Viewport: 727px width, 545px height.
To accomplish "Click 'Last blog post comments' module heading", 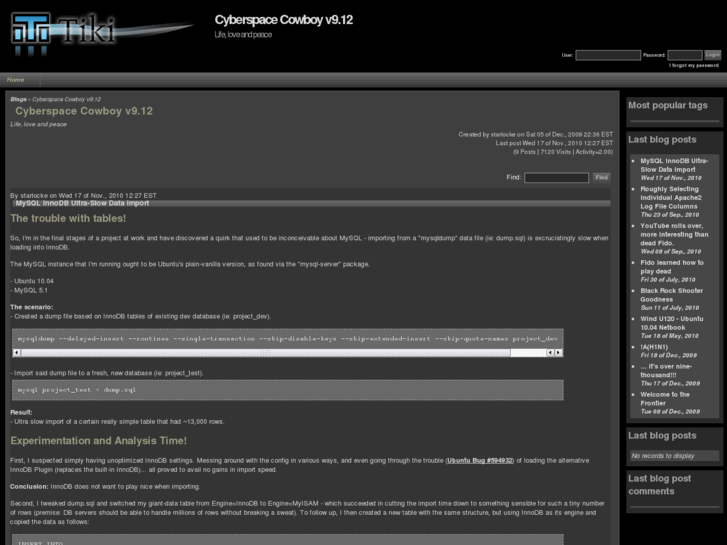I will tap(659, 485).
